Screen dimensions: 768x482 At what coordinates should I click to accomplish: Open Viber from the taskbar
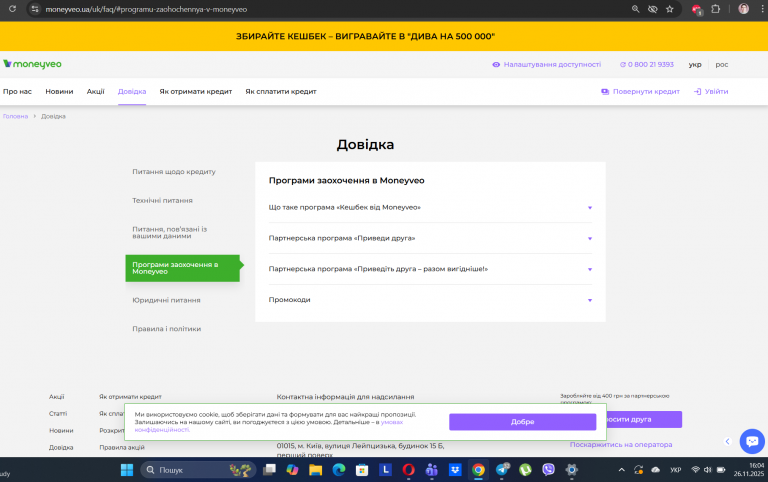(549, 470)
